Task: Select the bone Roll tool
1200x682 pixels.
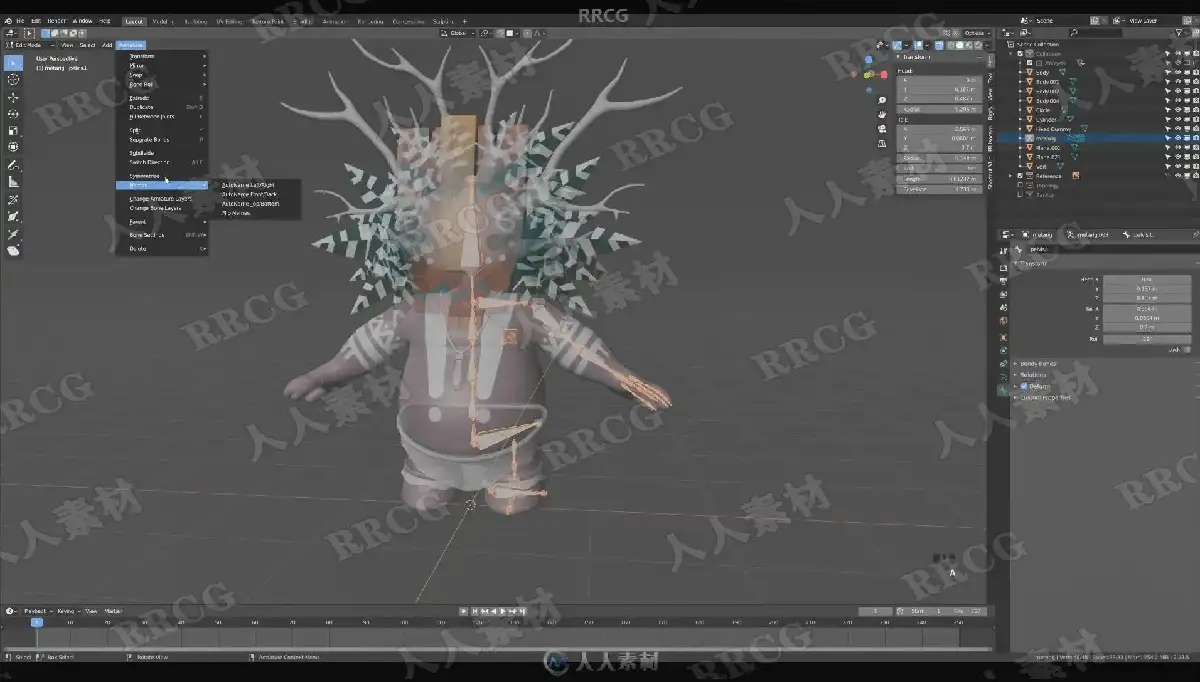Action: coord(13,199)
